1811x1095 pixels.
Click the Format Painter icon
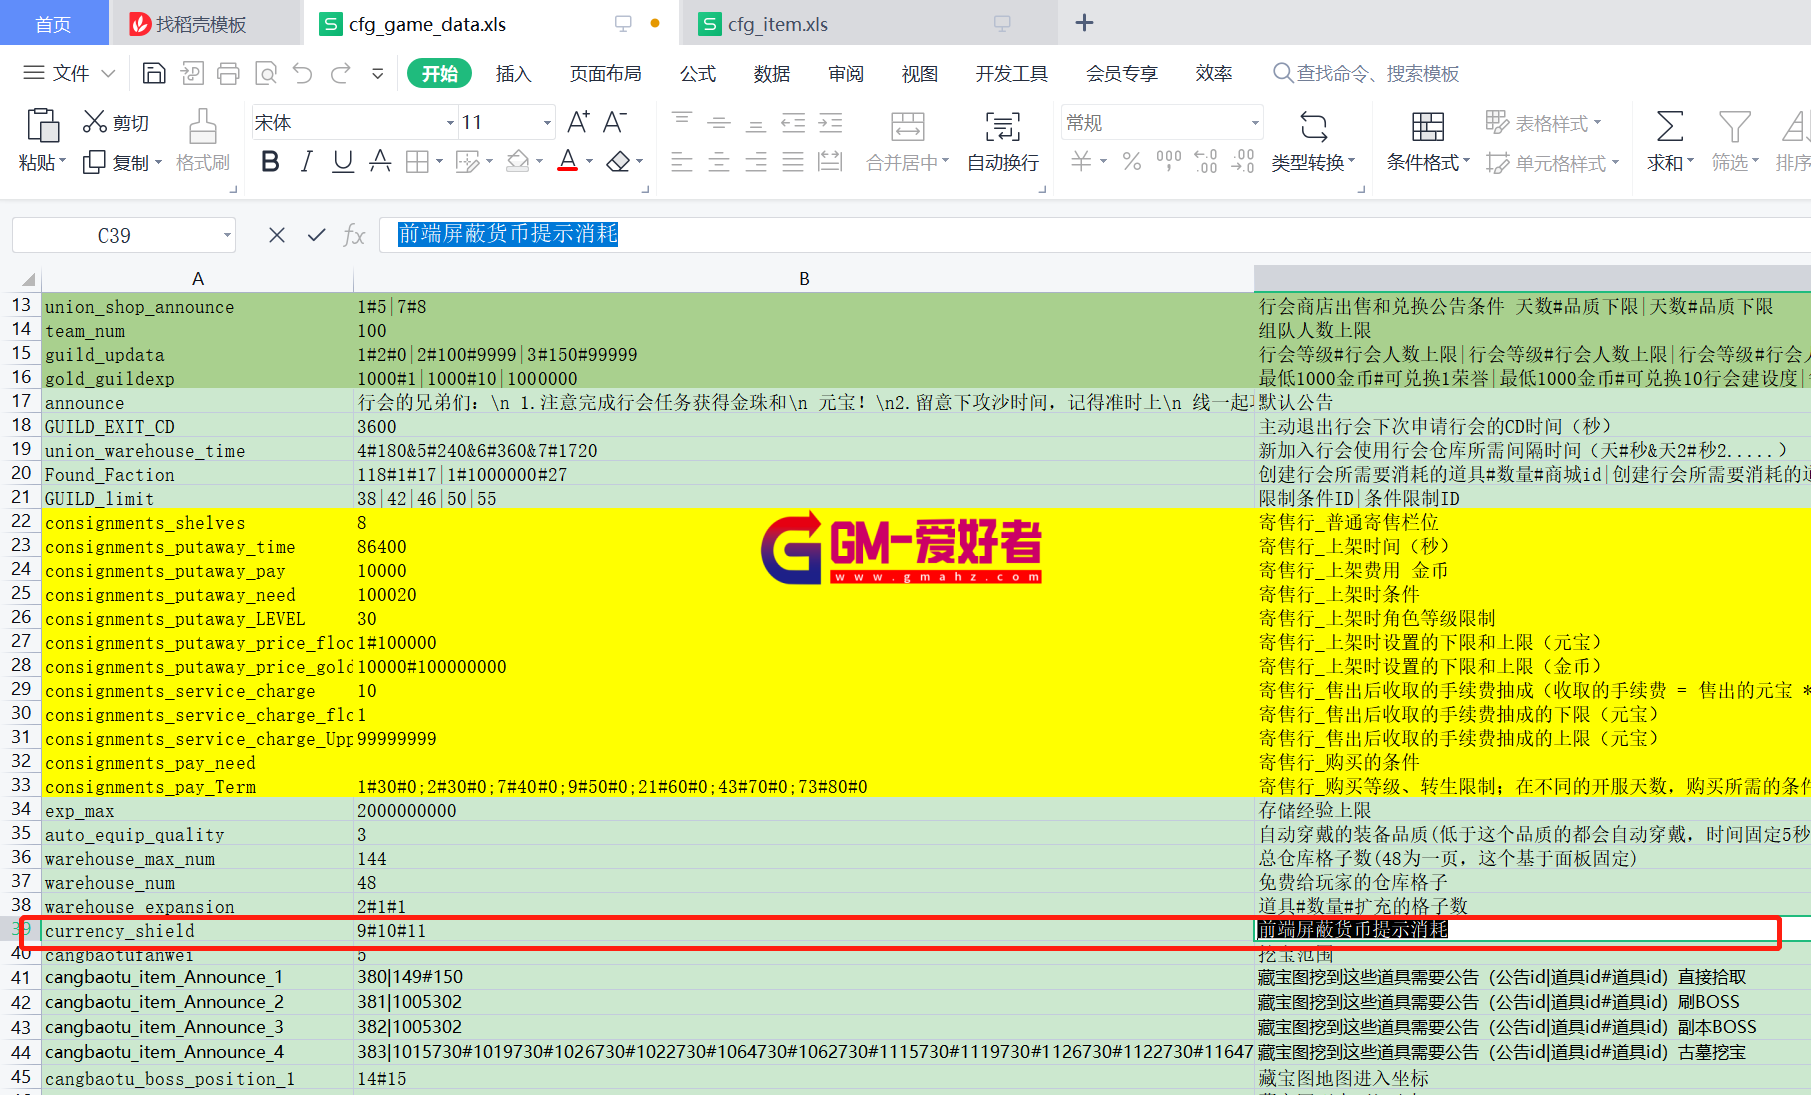coord(202,127)
